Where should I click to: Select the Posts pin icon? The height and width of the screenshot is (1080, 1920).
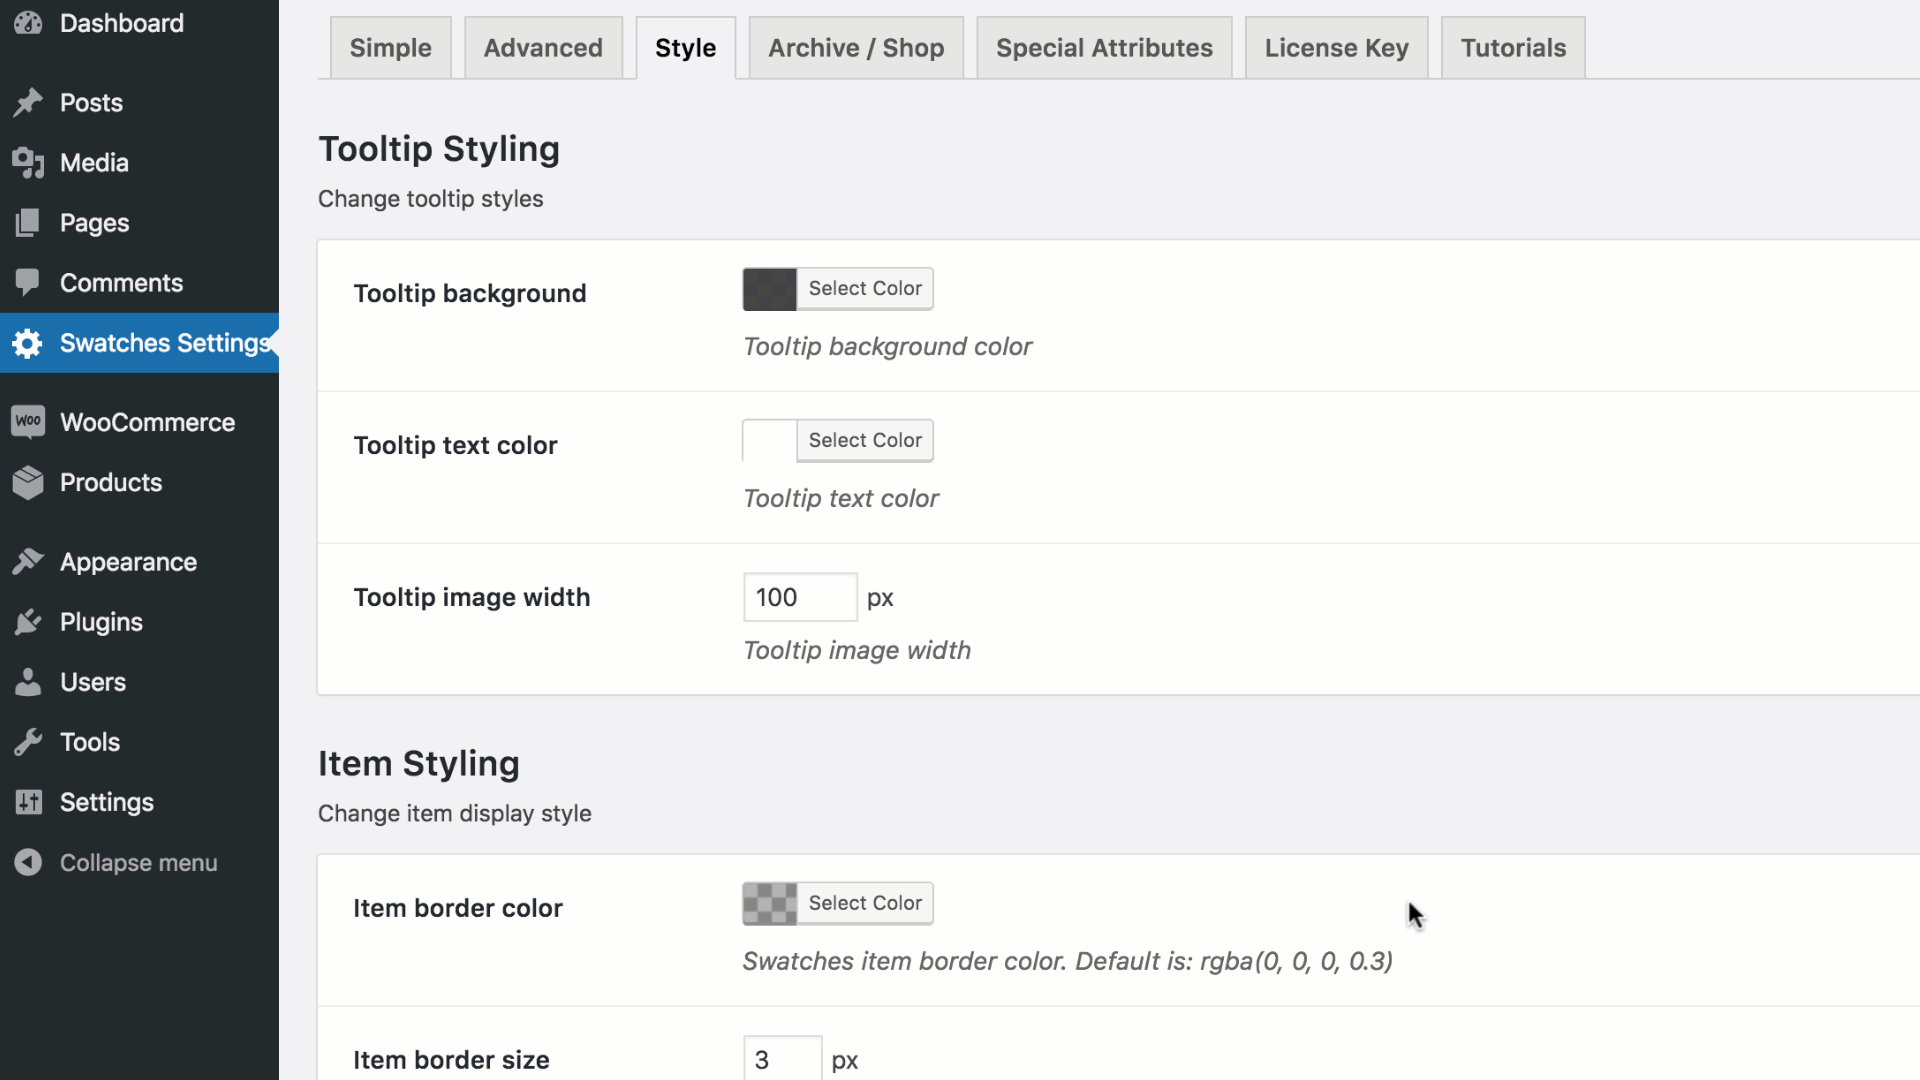(x=28, y=102)
